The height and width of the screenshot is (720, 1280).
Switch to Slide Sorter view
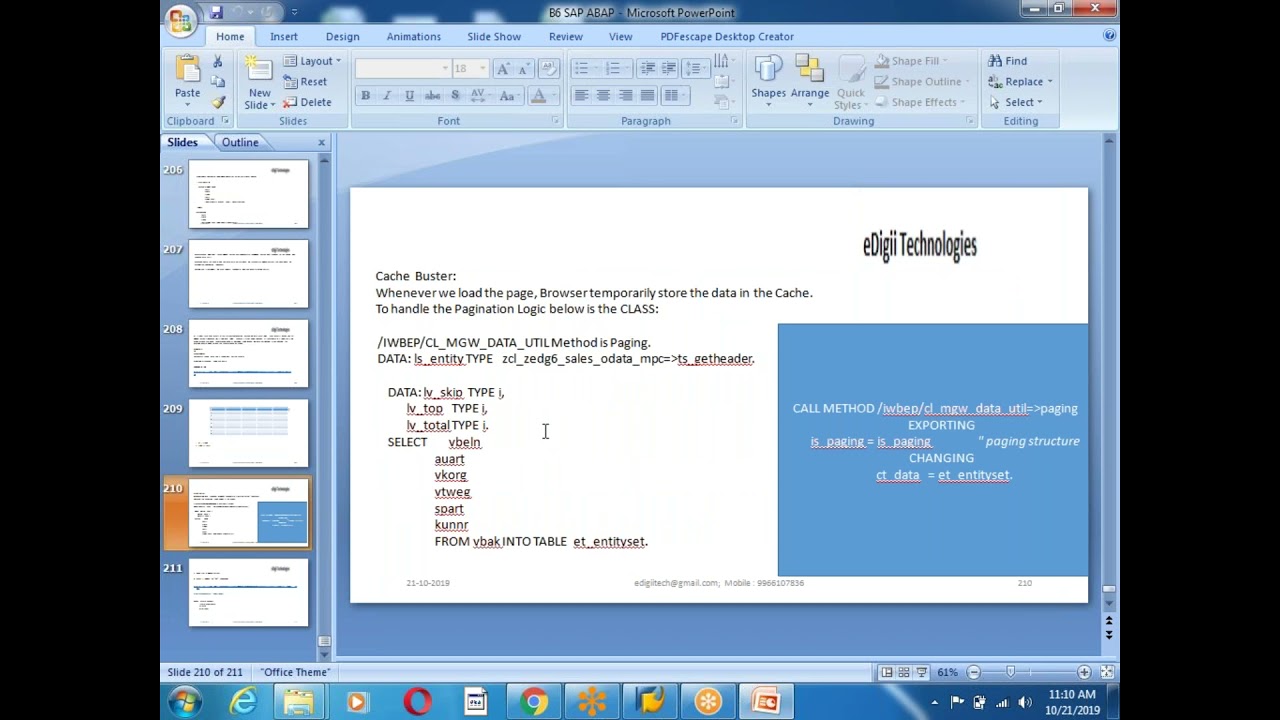904,673
